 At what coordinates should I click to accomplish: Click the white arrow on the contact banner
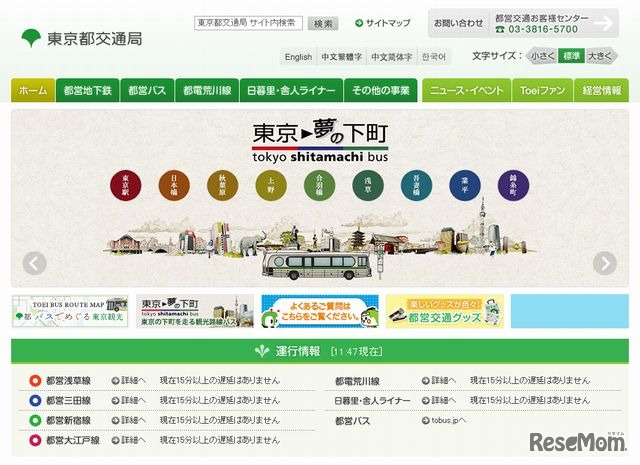pos(603,23)
